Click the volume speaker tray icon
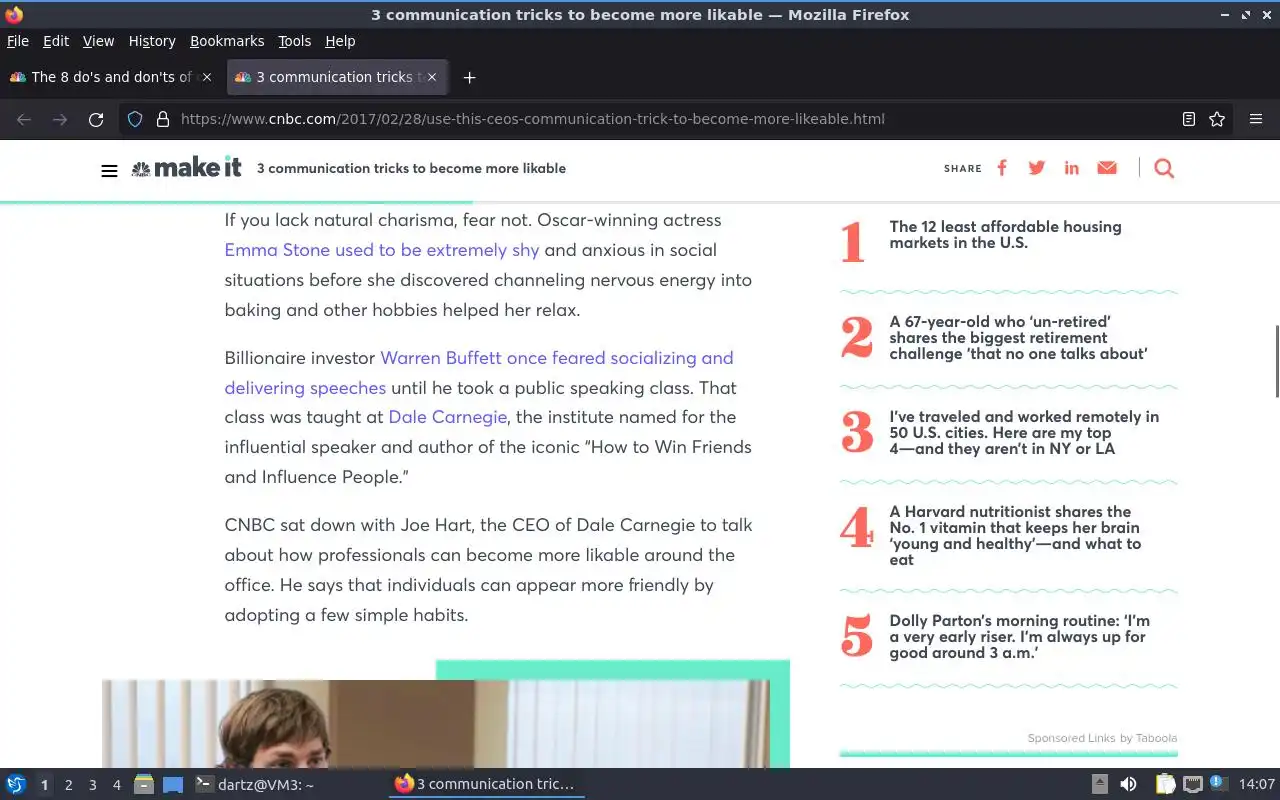The height and width of the screenshot is (800, 1280). [x=1128, y=785]
